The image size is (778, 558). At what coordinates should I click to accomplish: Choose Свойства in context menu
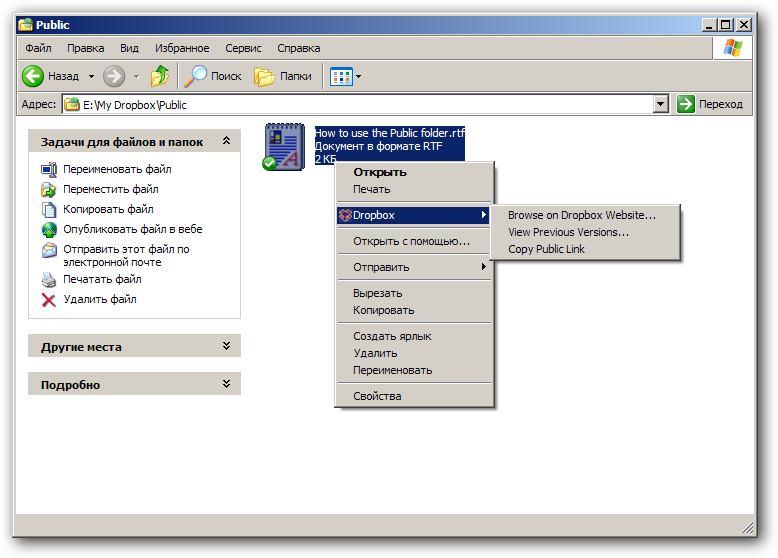point(414,396)
